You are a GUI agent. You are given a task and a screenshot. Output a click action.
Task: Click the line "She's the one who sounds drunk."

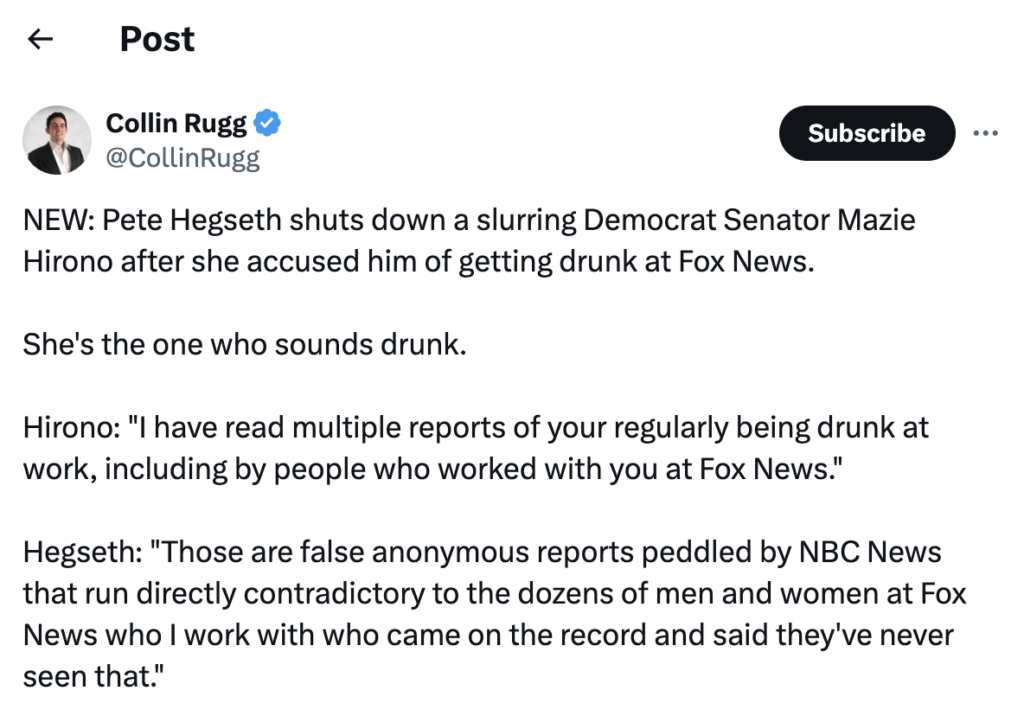(x=245, y=345)
